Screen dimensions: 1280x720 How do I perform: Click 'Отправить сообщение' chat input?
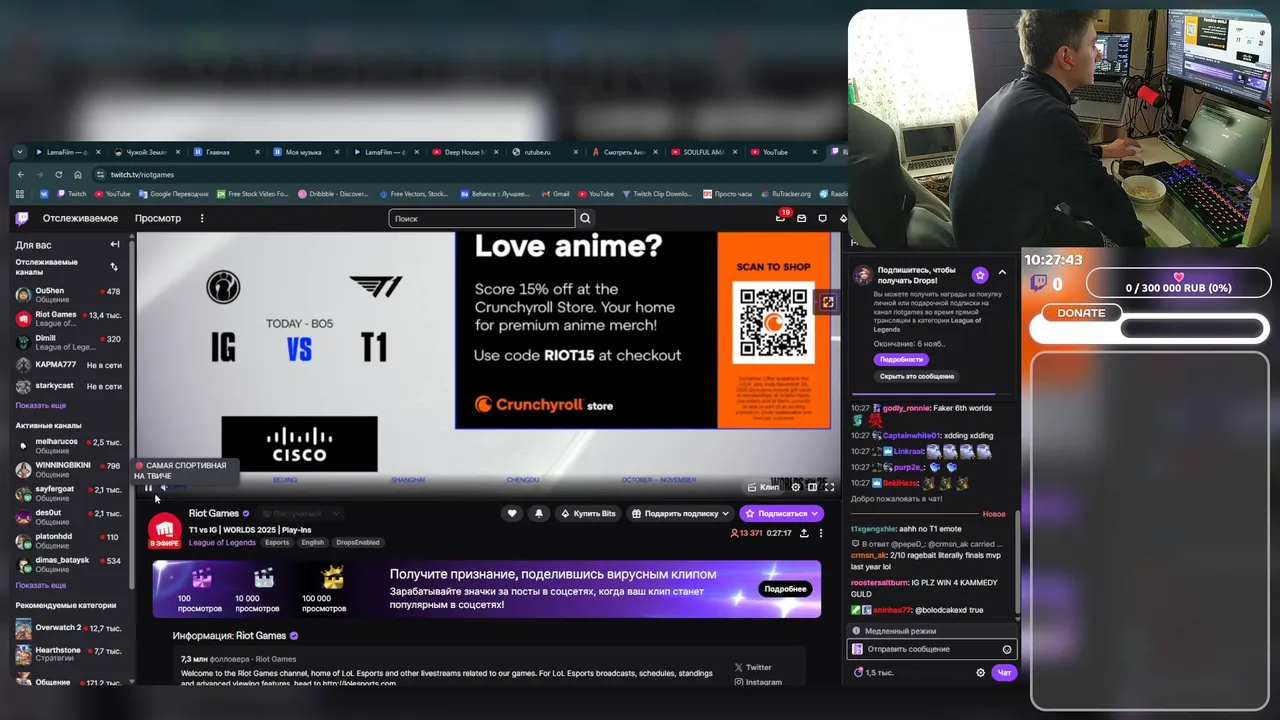point(932,649)
